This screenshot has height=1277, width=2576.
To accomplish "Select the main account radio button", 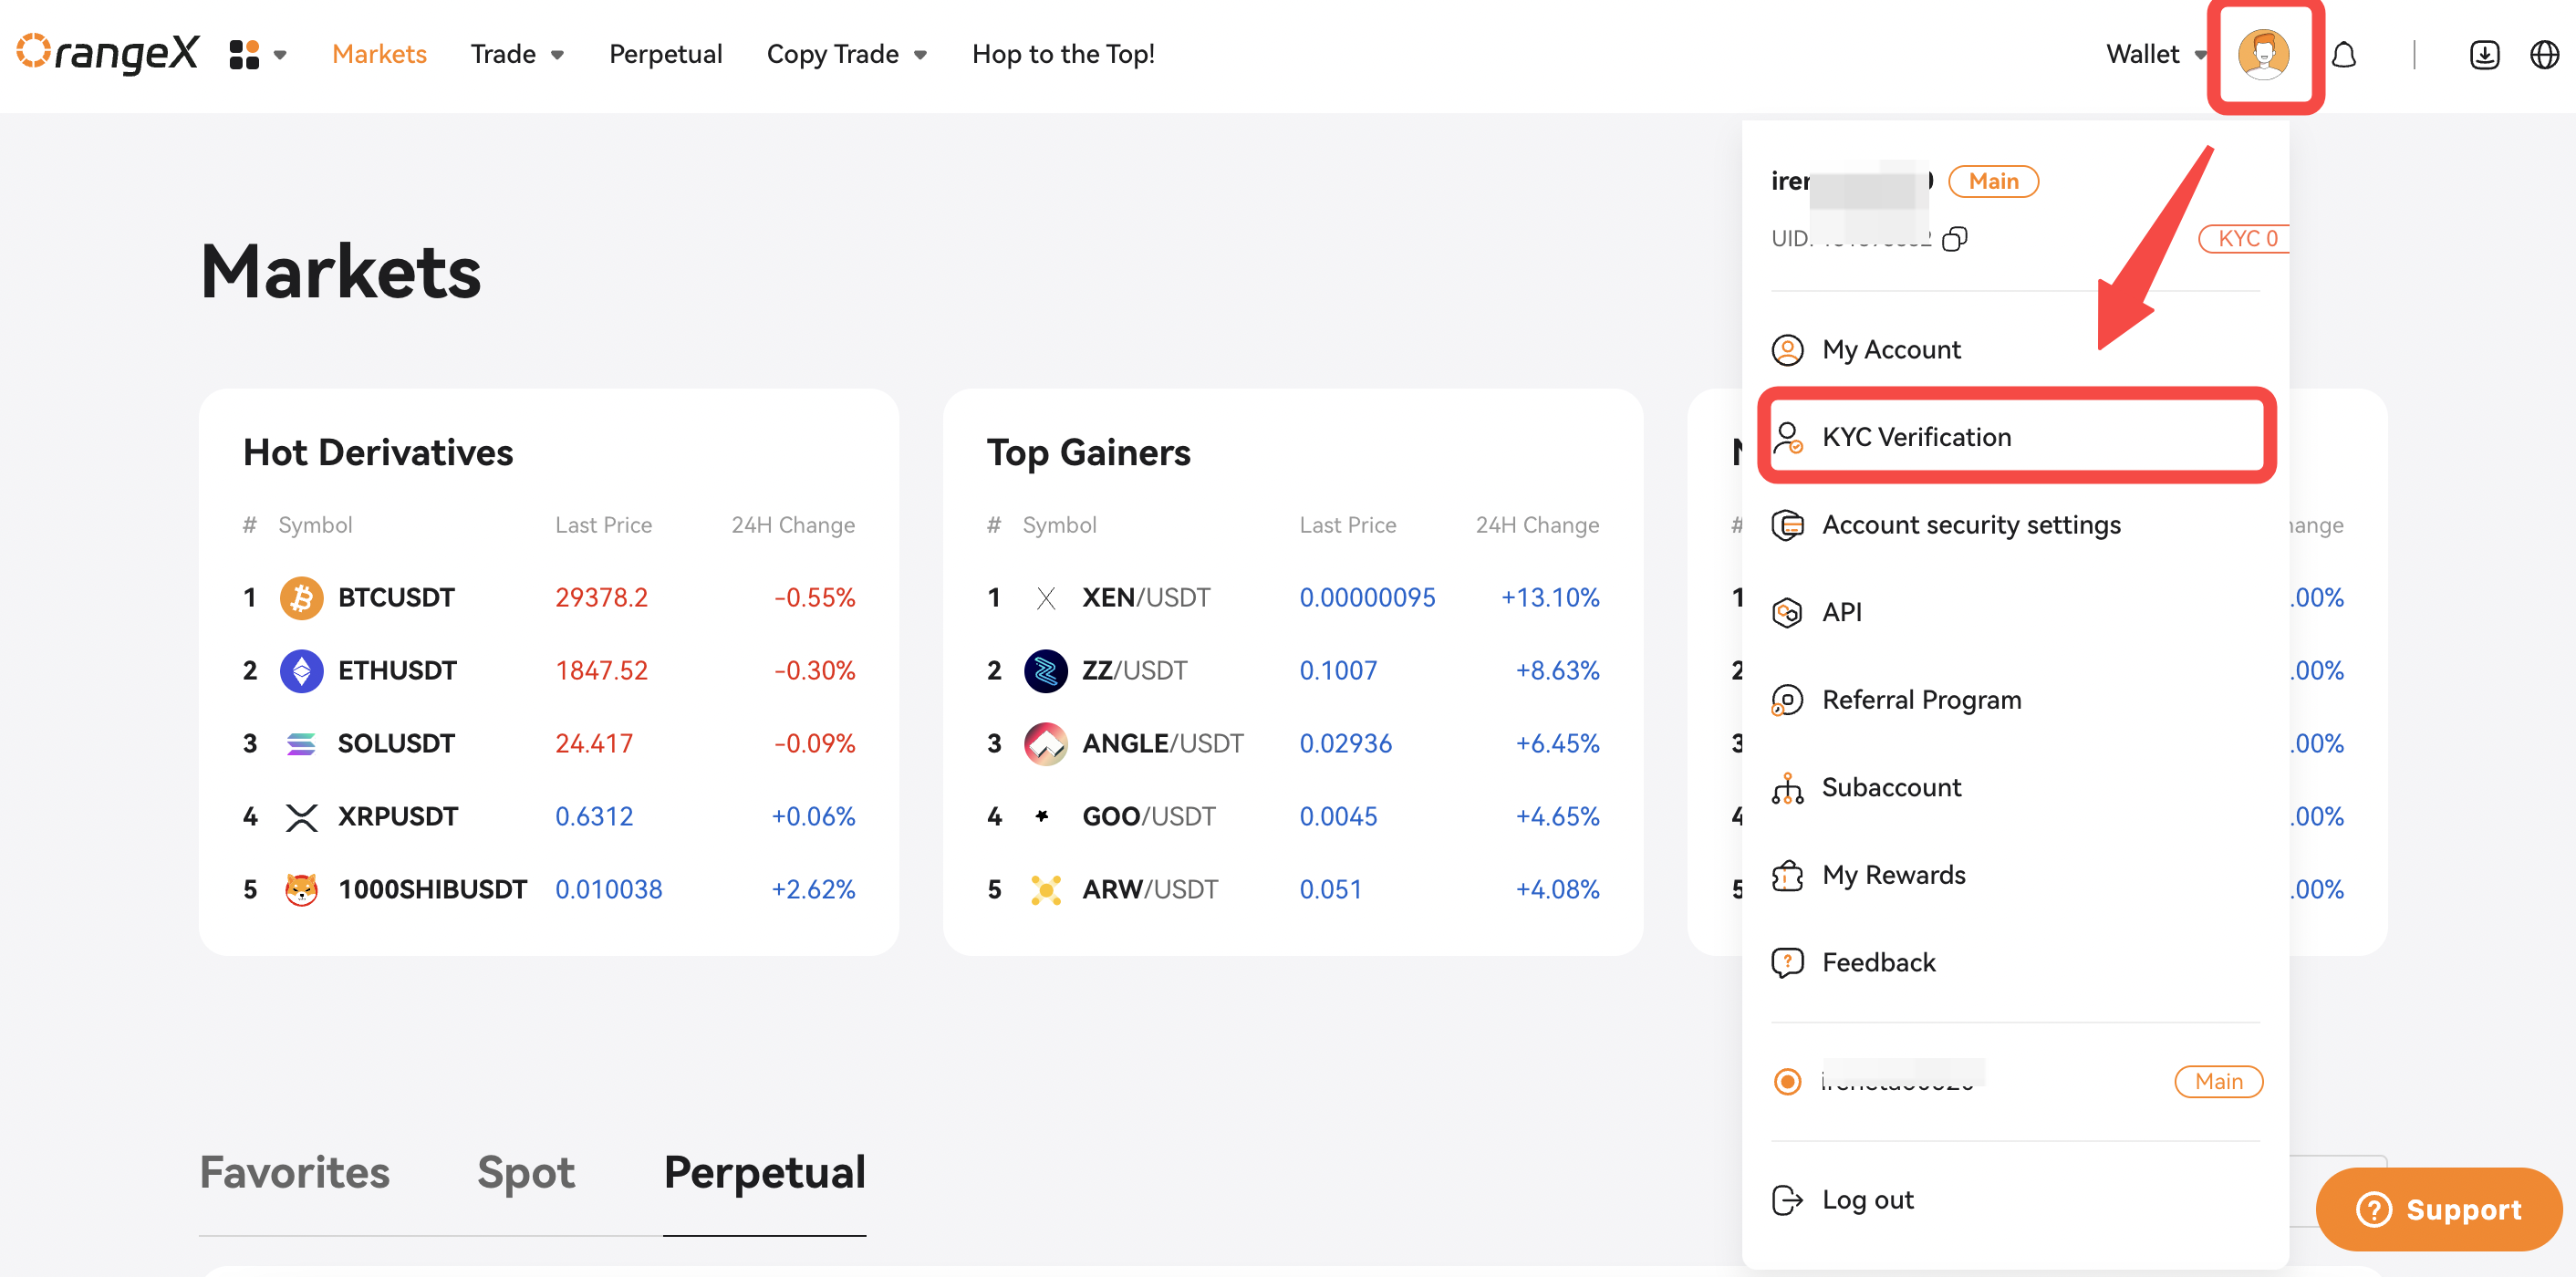I will [1787, 1082].
